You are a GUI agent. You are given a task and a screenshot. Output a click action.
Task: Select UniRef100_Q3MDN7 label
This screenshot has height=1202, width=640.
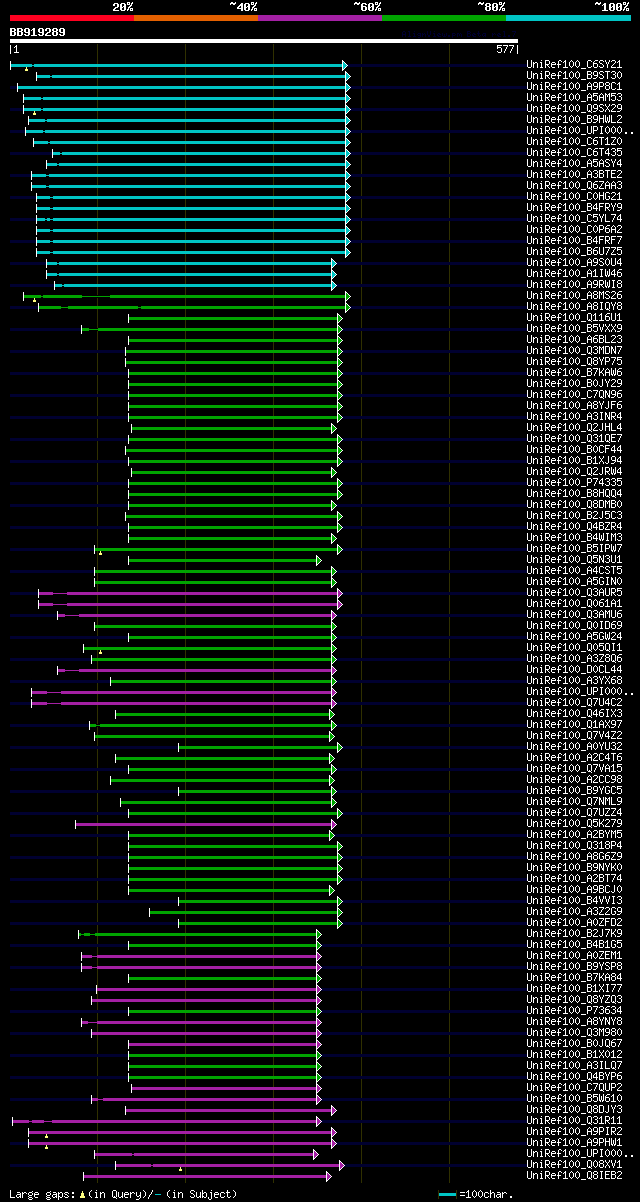[x=576, y=350]
